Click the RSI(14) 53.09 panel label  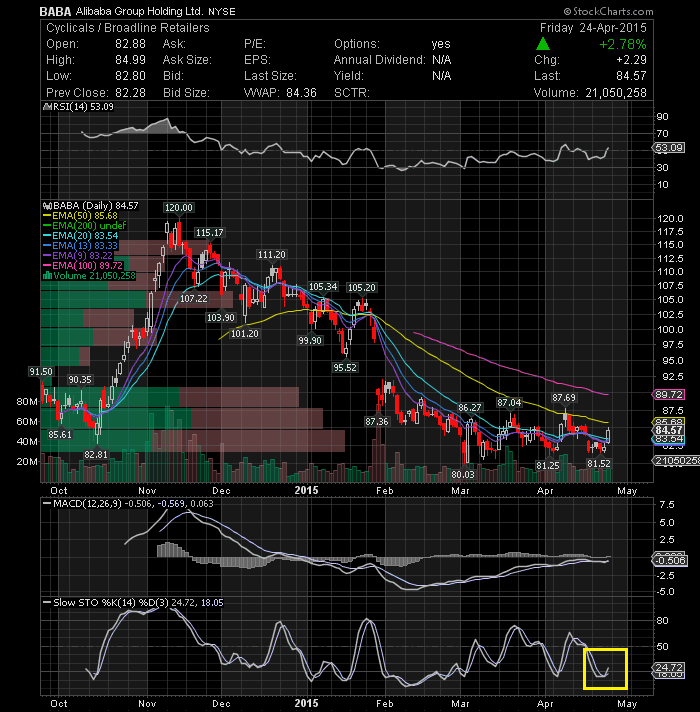83,107
